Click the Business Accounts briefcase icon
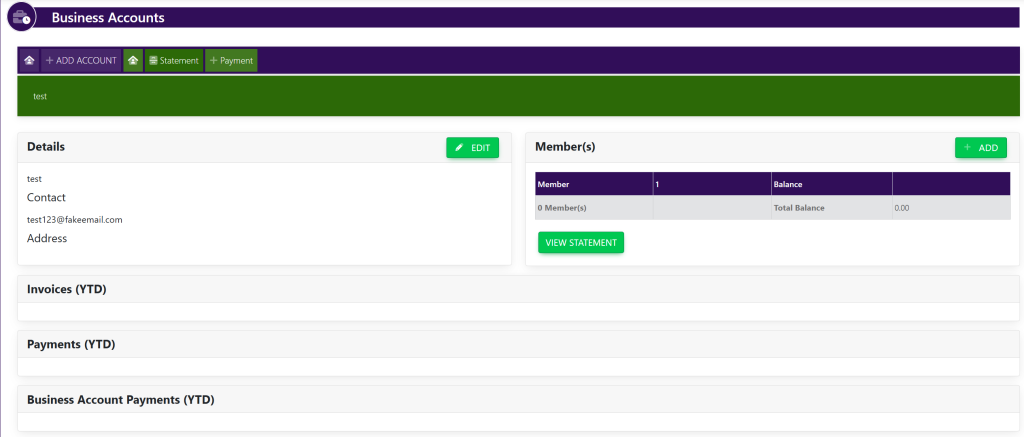 pyautogui.click(x=21, y=17)
